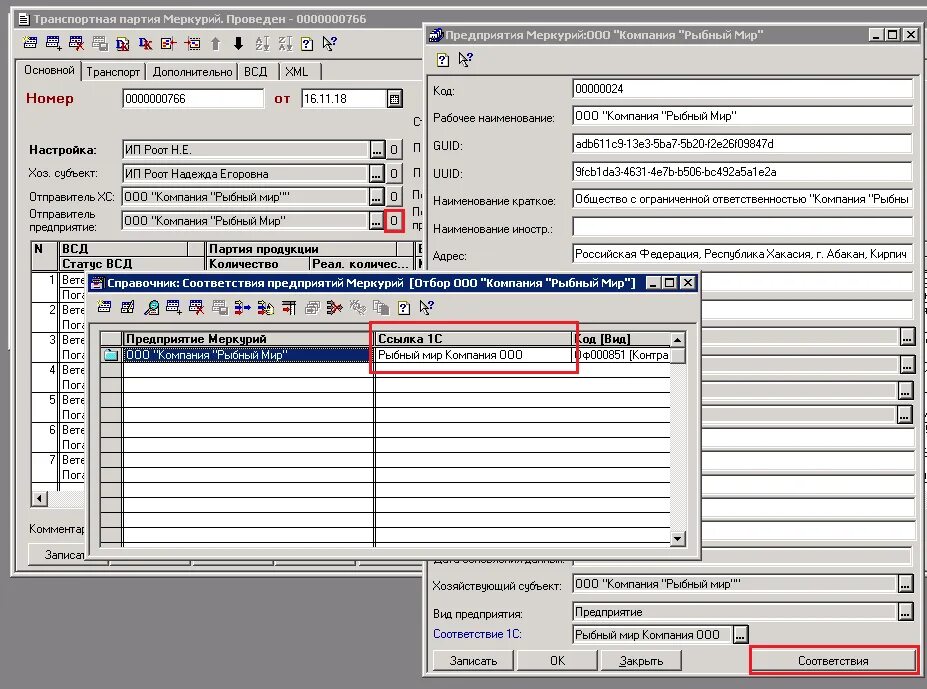The height and width of the screenshot is (689, 927).
Task: Click magnifier view icon in Справочник toolbar
Action: point(151,307)
